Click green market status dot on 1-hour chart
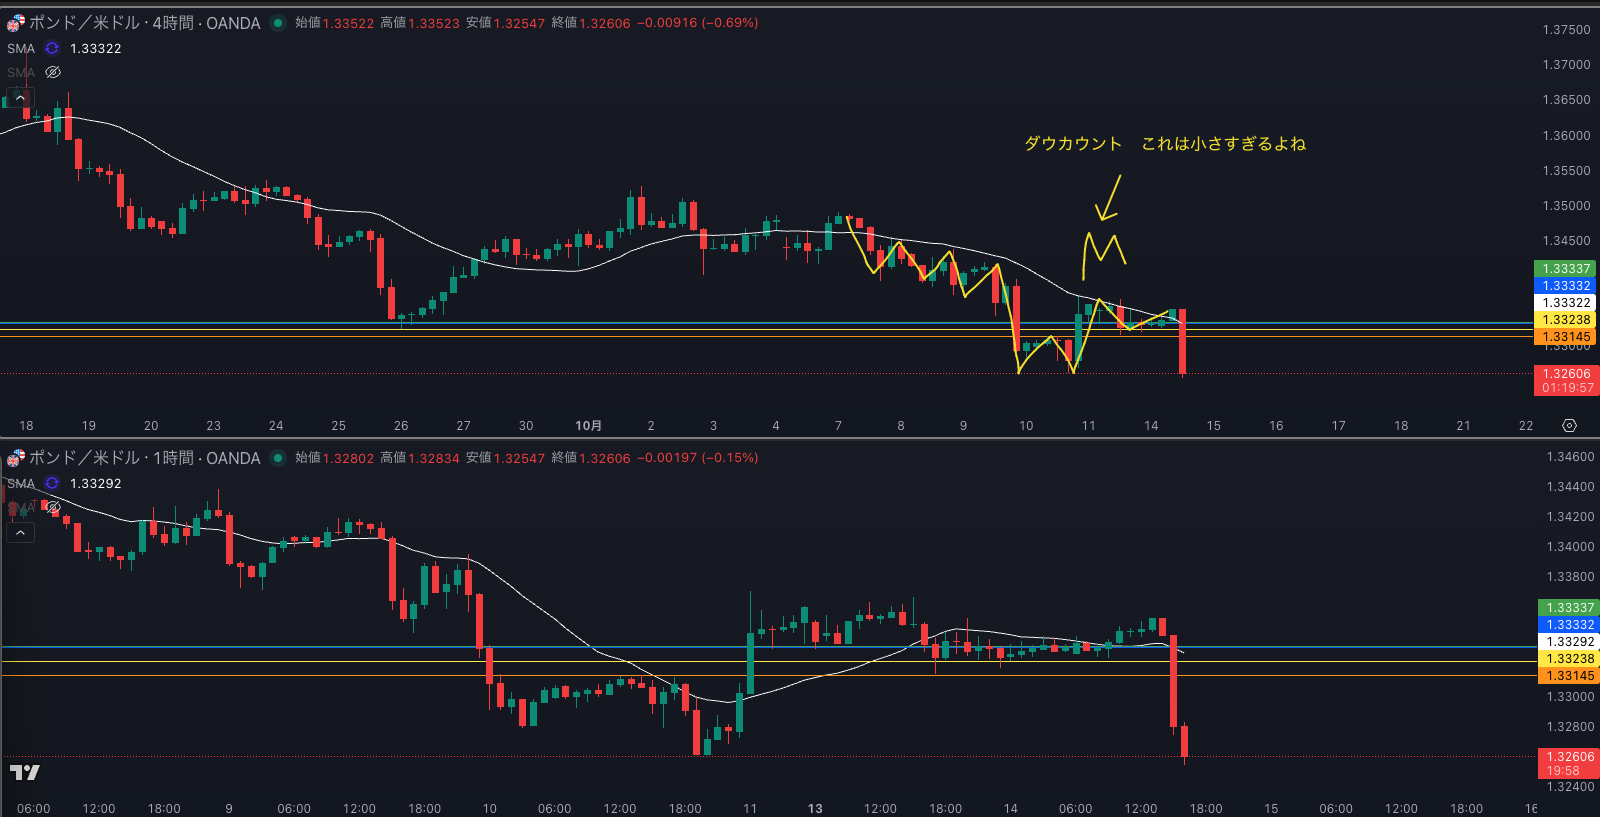 [278, 458]
